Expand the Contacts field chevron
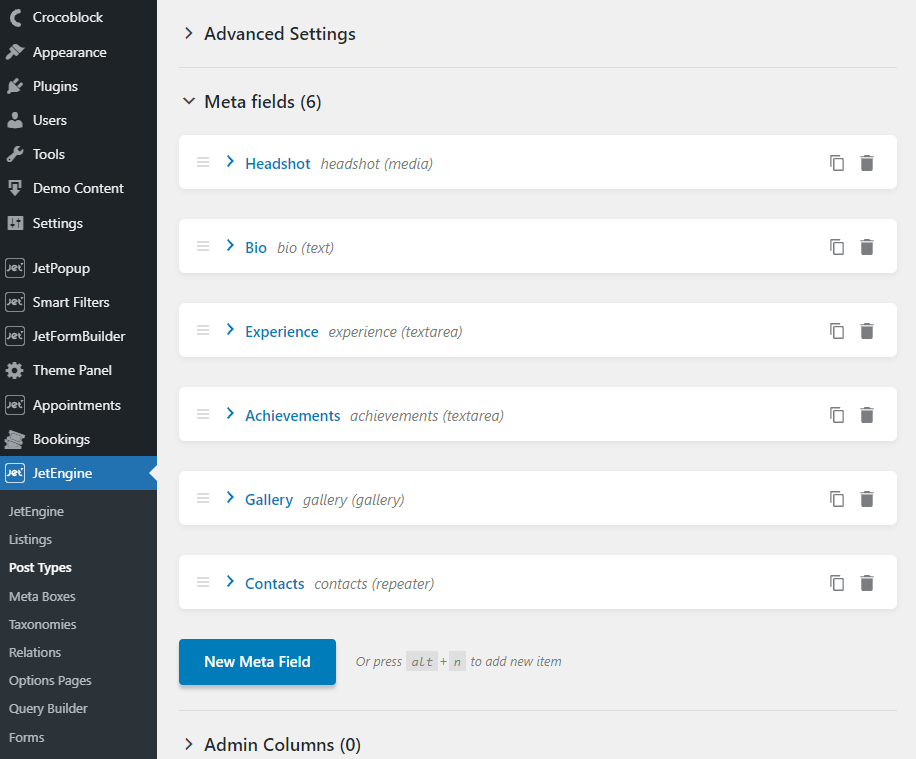Screen dimensions: 916x759 click(x=230, y=581)
